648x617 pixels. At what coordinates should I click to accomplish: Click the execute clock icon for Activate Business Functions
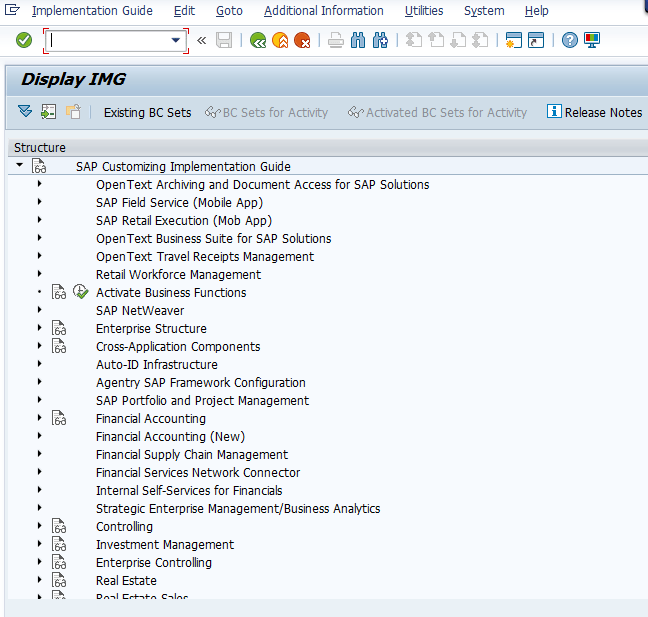[81, 292]
